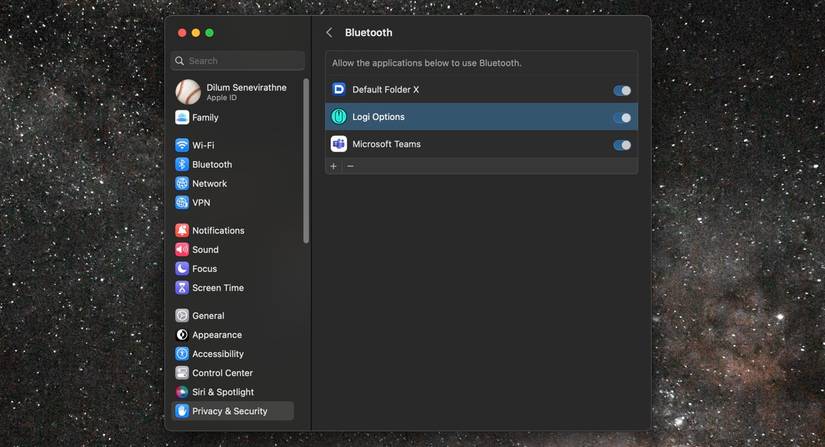This screenshot has width=825, height=447.
Task: Open the Focus moon icon
Action: click(182, 269)
